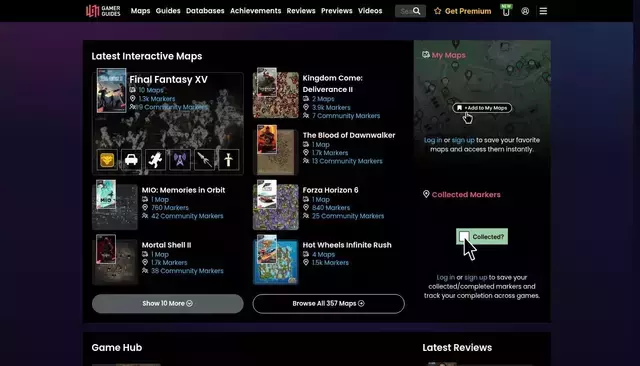The width and height of the screenshot is (640, 366).
Task: Open the Reviews menu
Action: pyautogui.click(x=301, y=11)
